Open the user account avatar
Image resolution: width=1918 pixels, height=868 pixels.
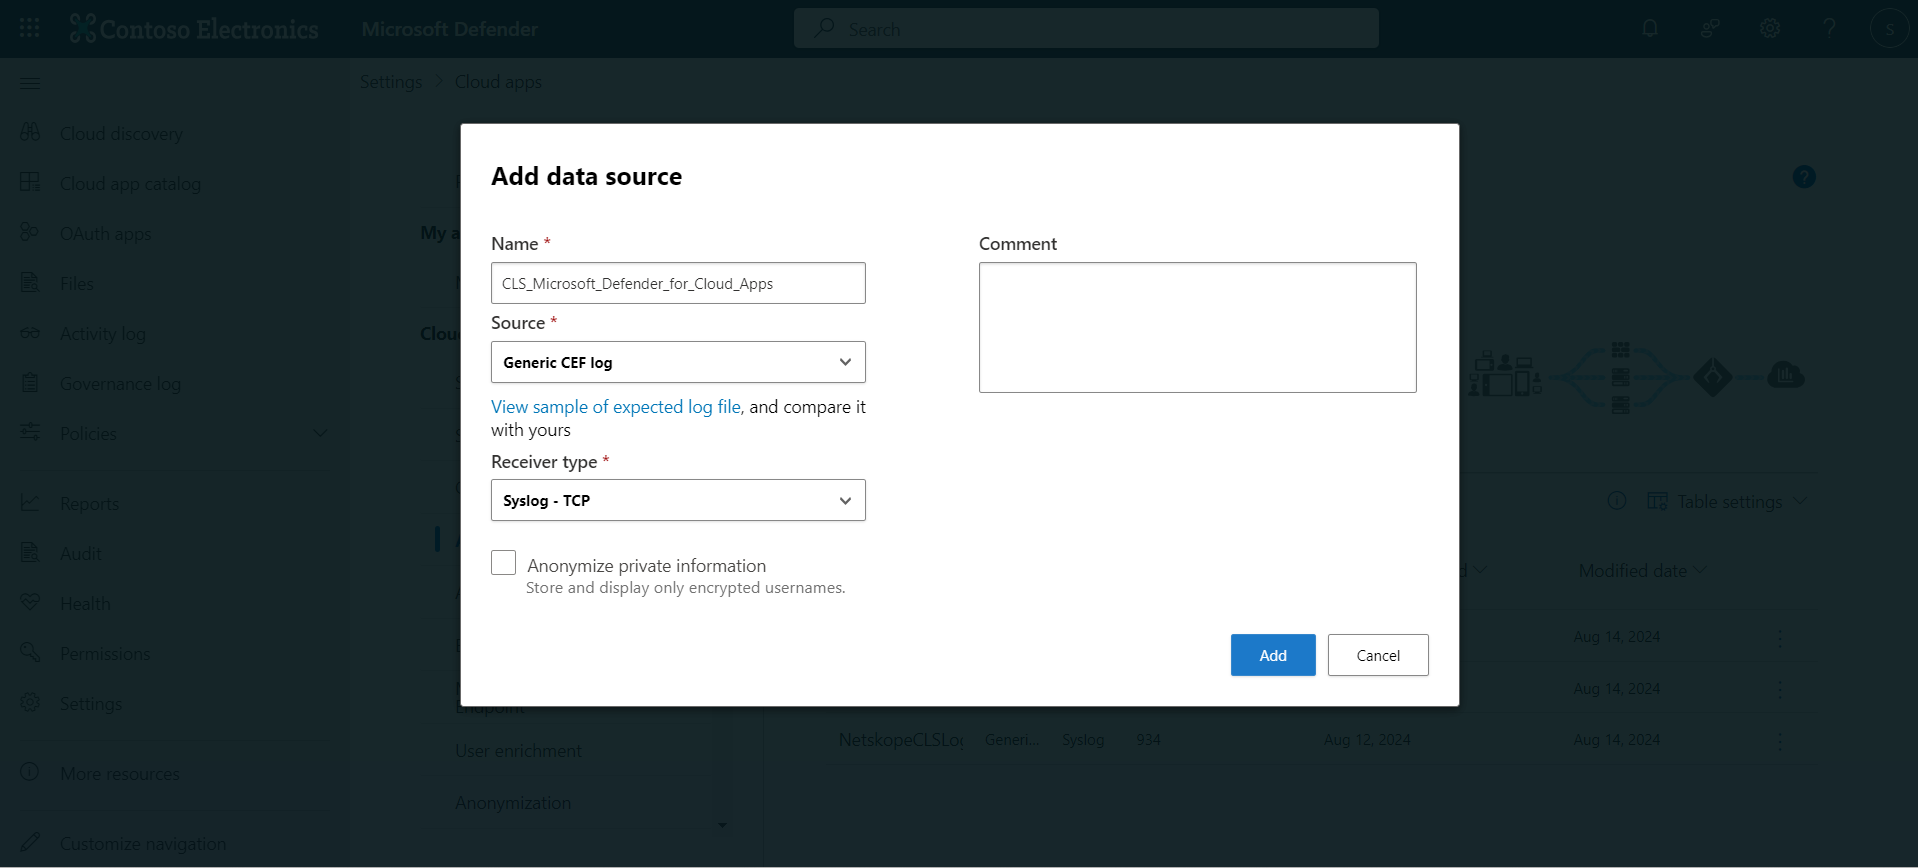(1889, 29)
